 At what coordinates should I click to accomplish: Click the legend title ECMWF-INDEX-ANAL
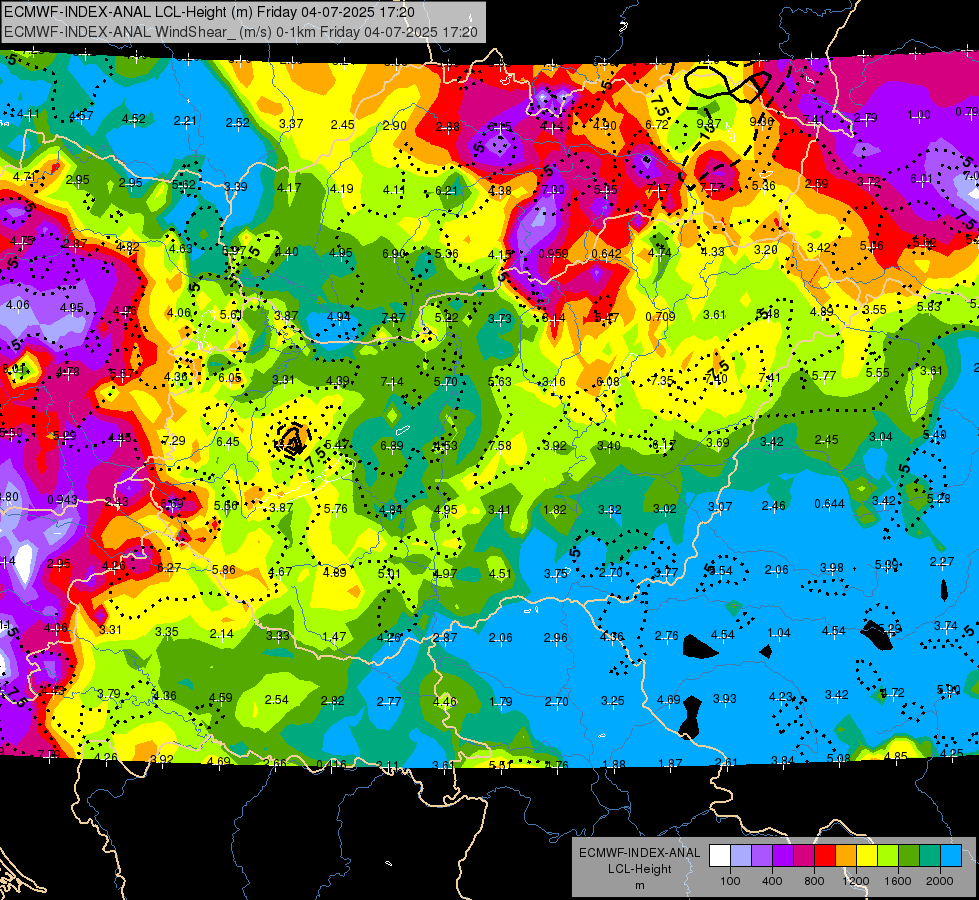click(x=639, y=853)
